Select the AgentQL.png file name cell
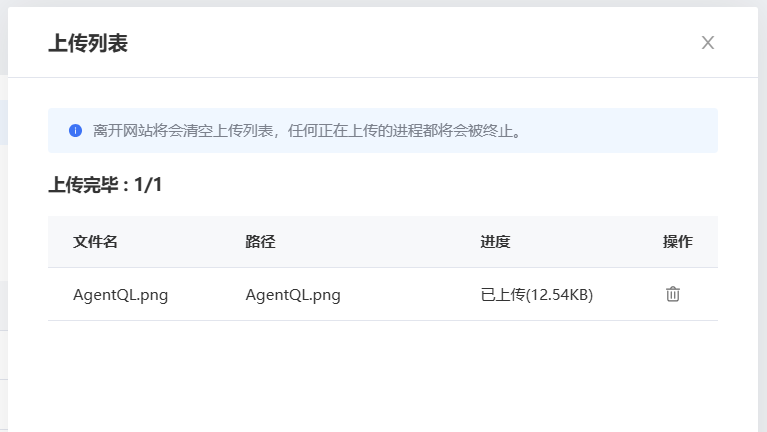Screen dimensions: 767x432 (x=120, y=295)
